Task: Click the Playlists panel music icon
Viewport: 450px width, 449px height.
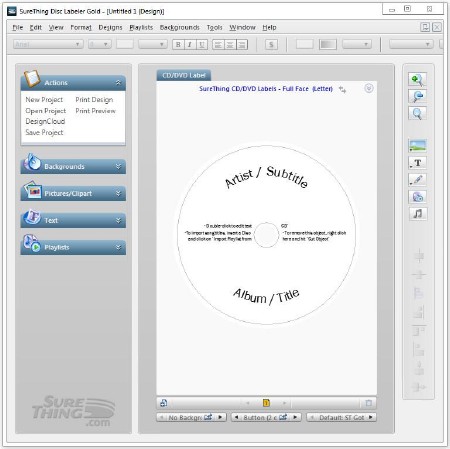Action: (32, 243)
